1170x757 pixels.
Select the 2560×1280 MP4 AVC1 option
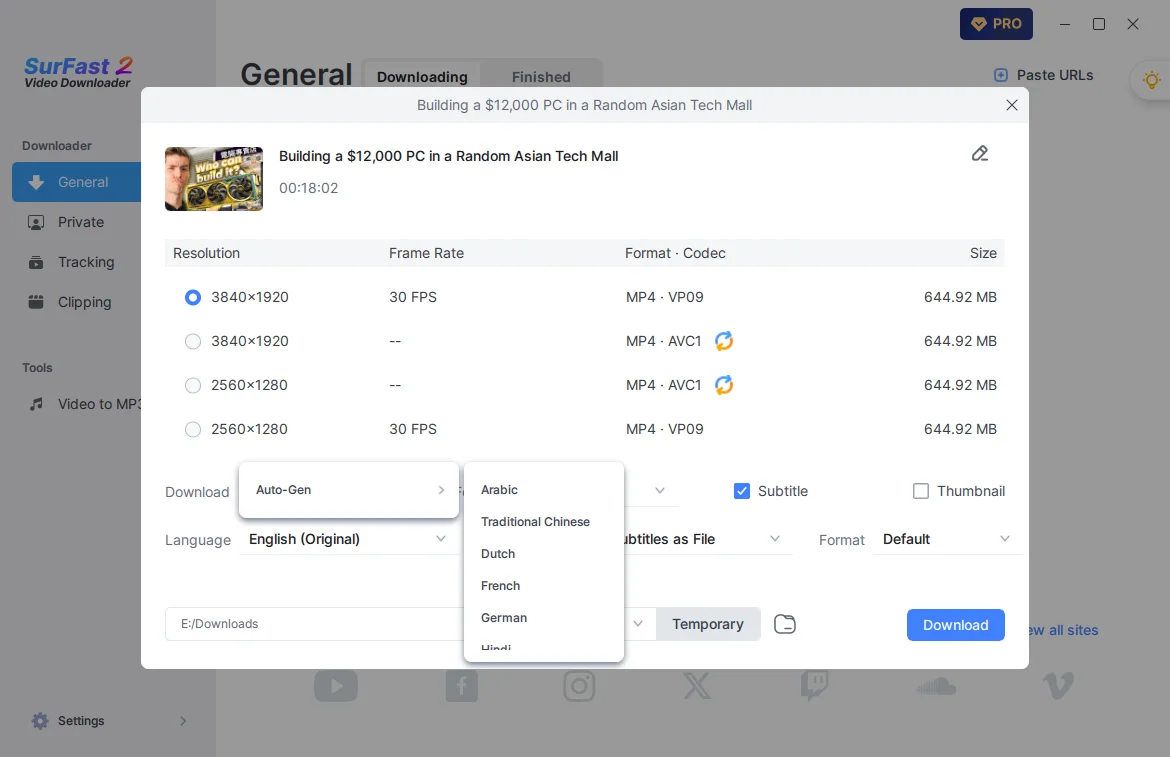[x=193, y=386]
